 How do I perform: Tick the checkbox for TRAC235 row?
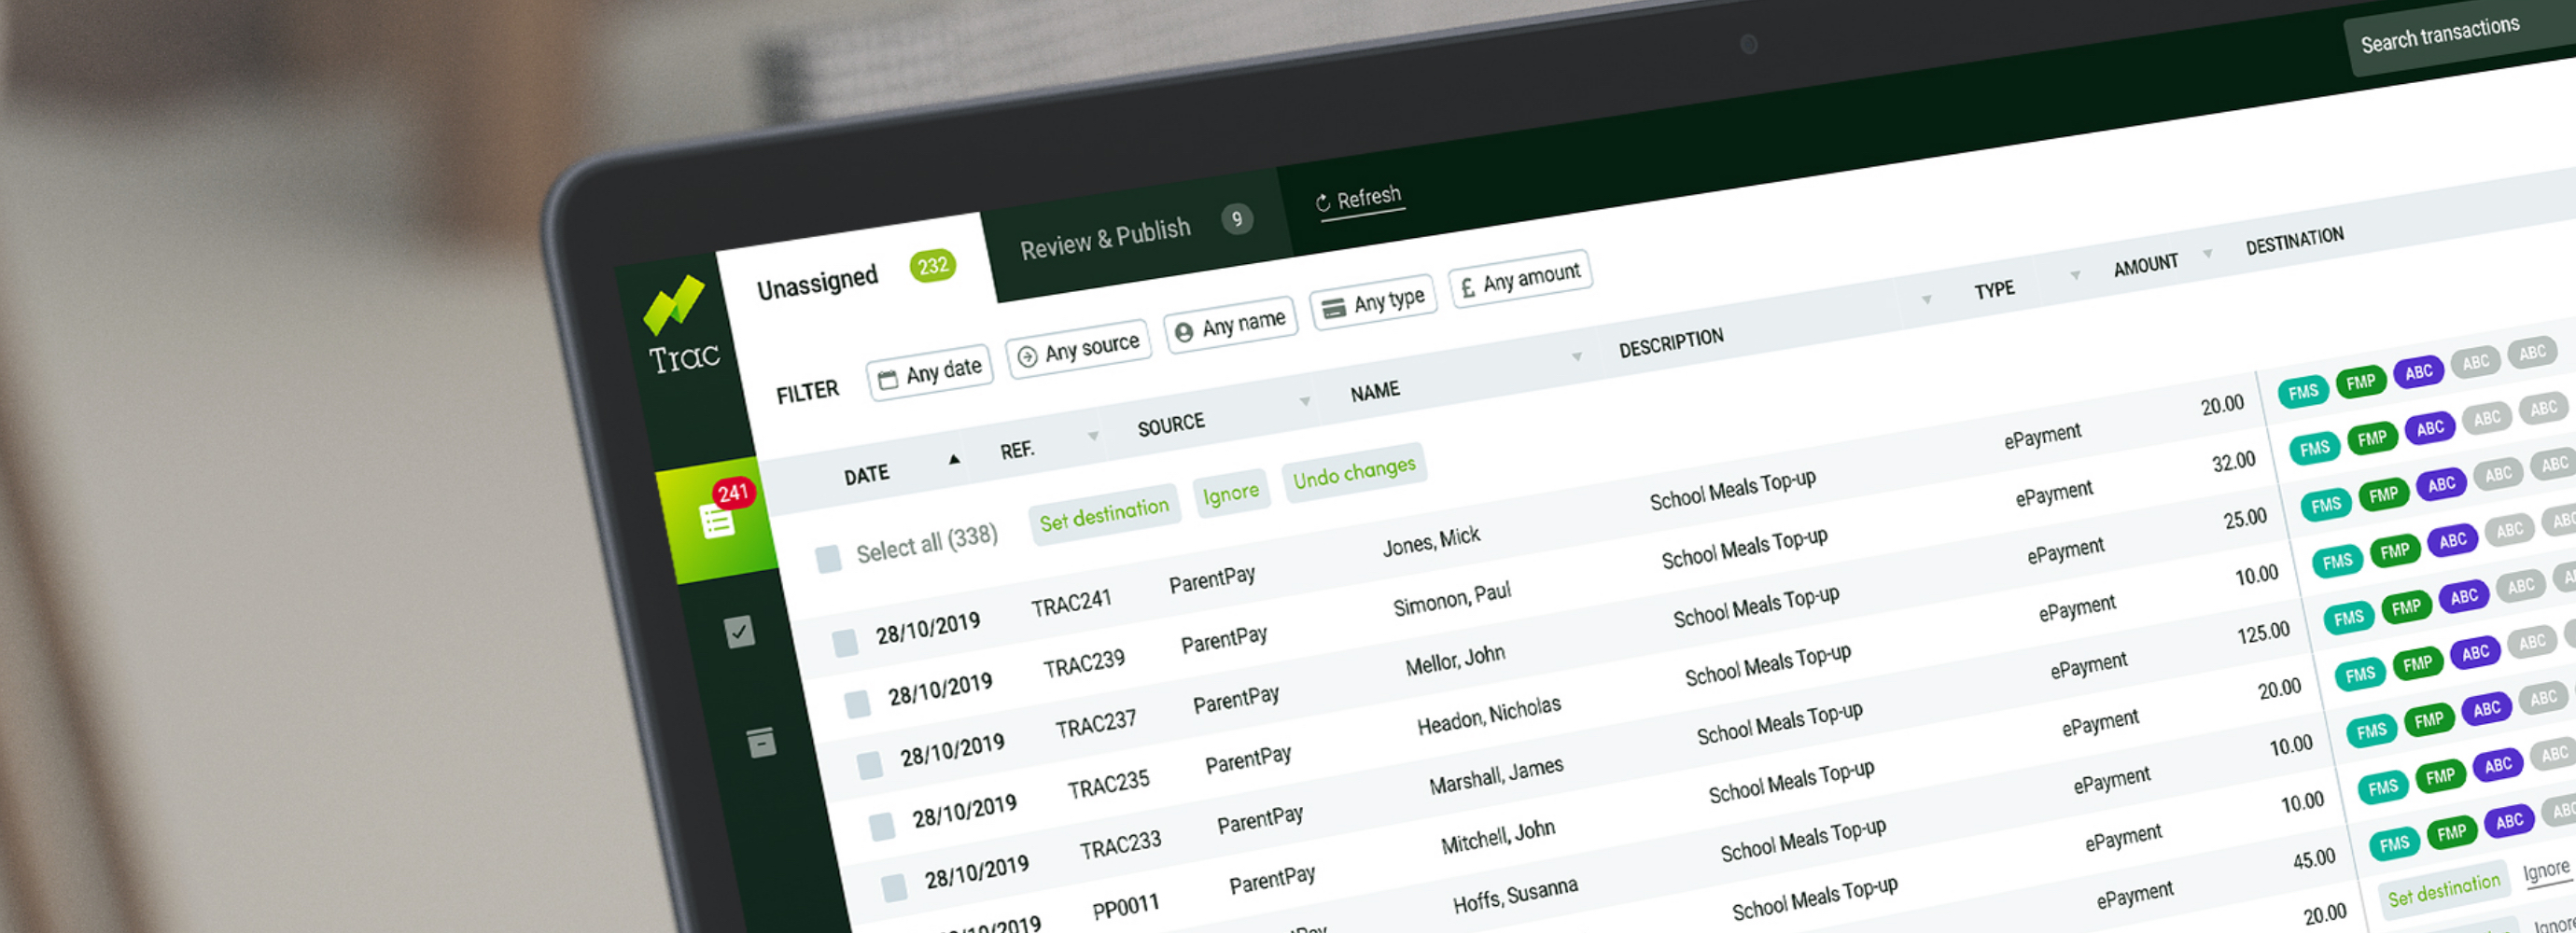pyautogui.click(x=881, y=826)
